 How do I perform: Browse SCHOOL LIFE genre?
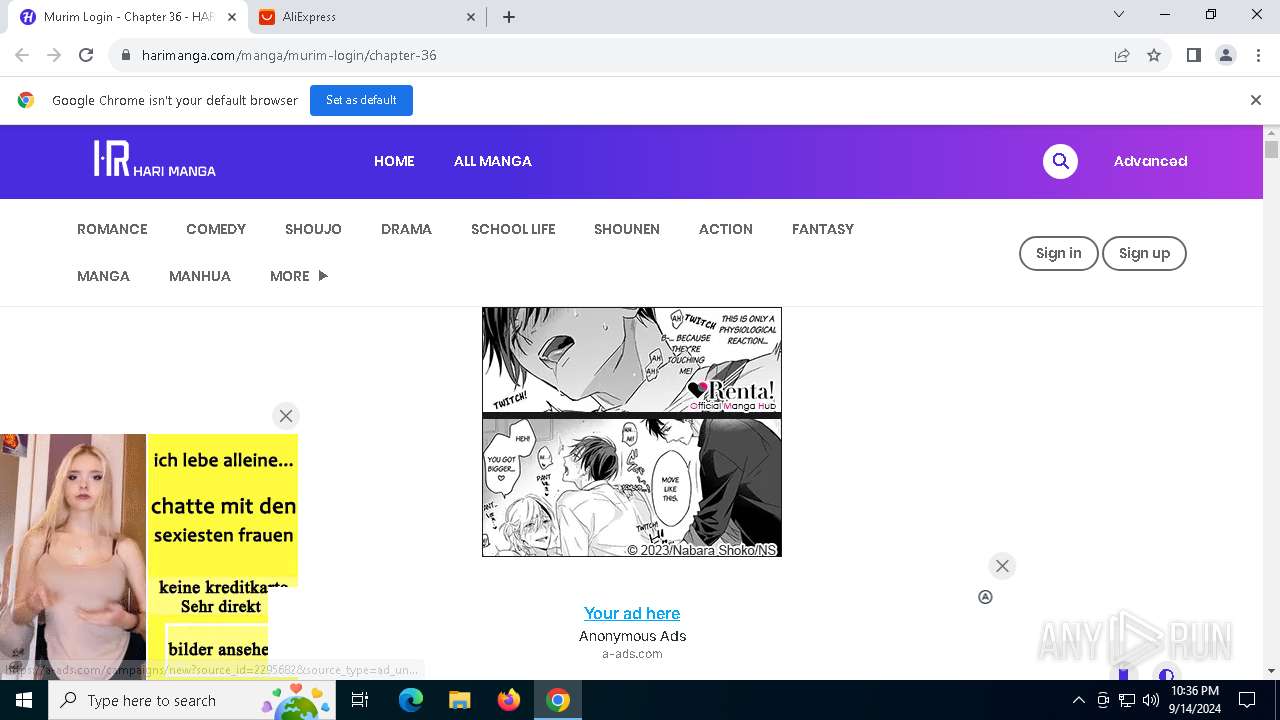click(513, 229)
